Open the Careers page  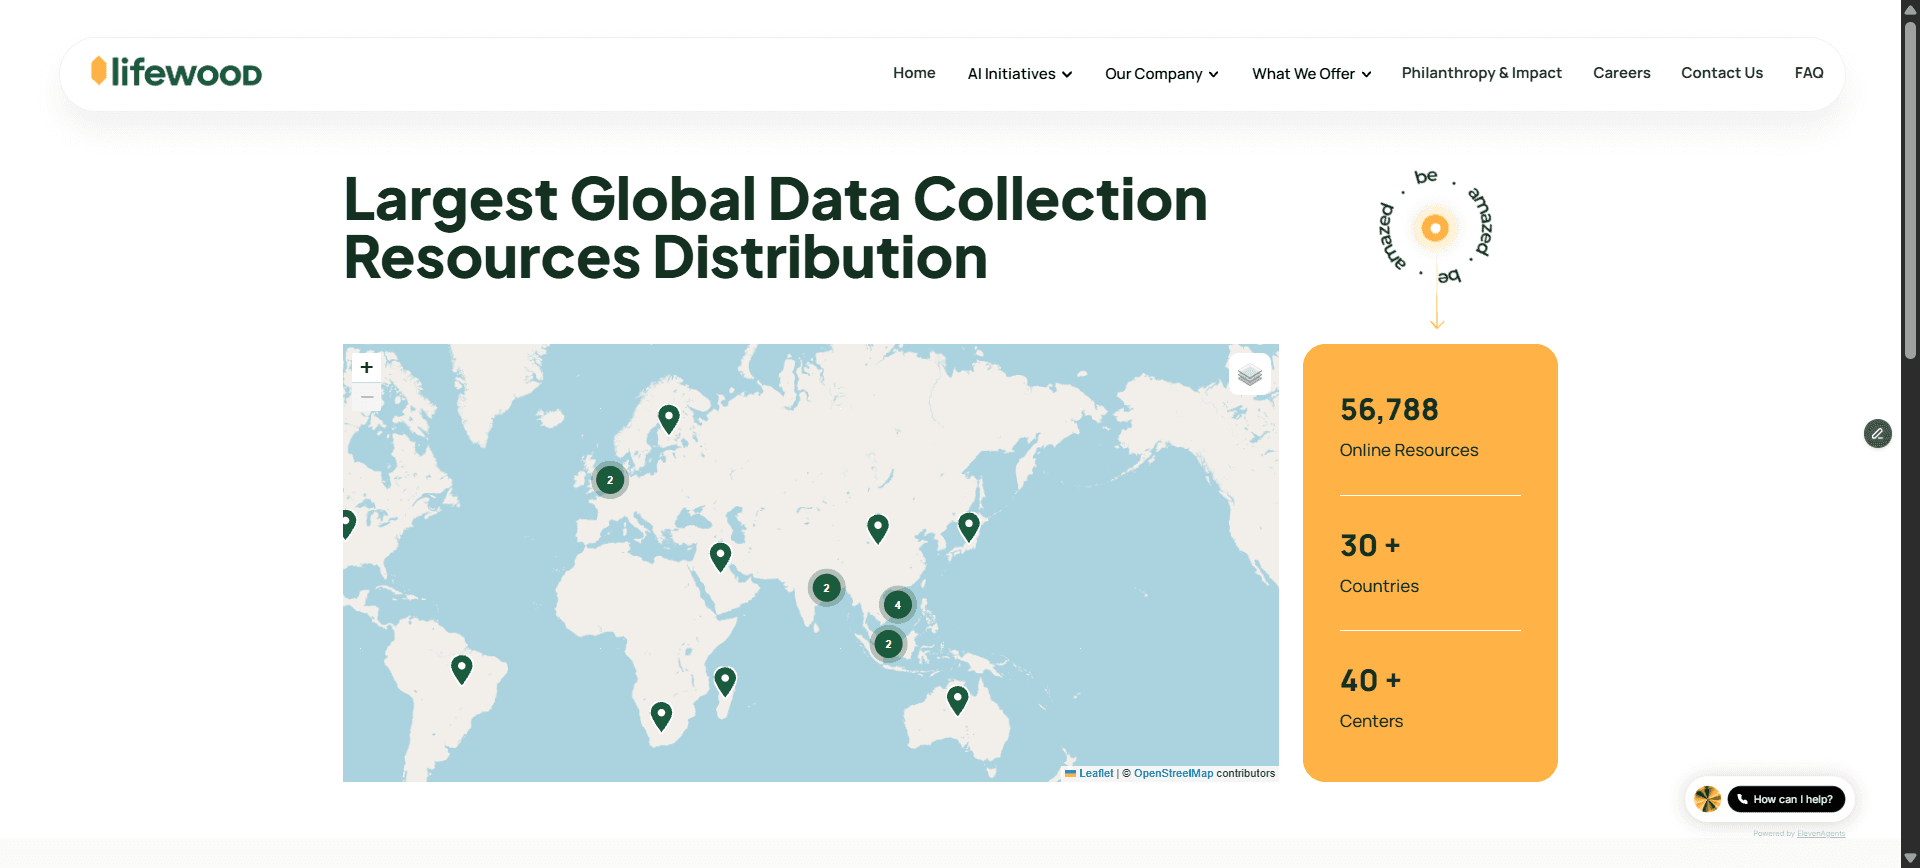1621,73
